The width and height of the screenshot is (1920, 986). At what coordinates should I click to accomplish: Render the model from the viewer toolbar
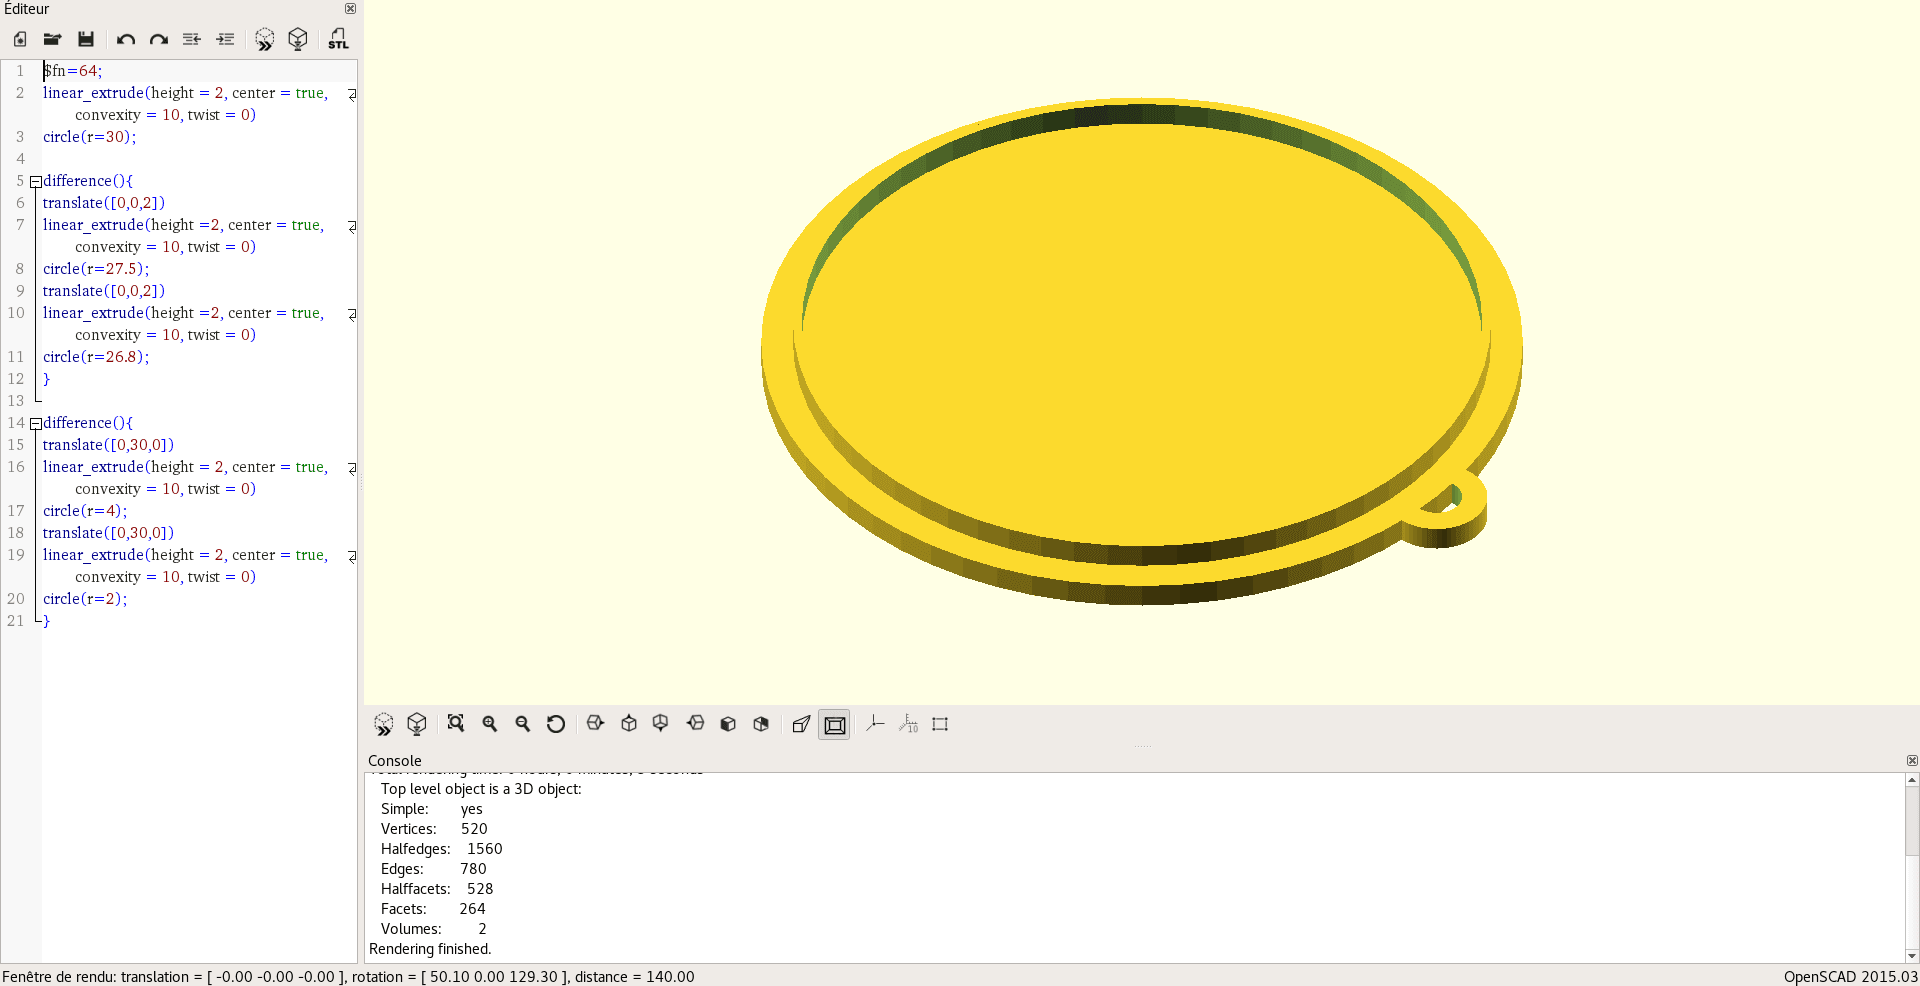[x=417, y=724]
